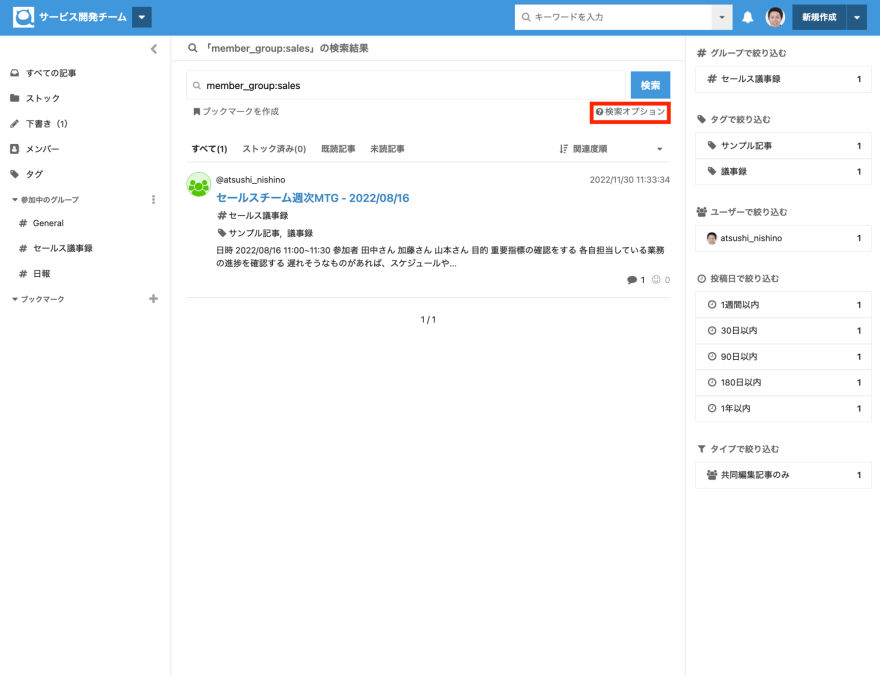Image resolution: width=880 pixels, height=675 pixels.
Task: Switch to 既読記事 tab
Action: coord(338,149)
